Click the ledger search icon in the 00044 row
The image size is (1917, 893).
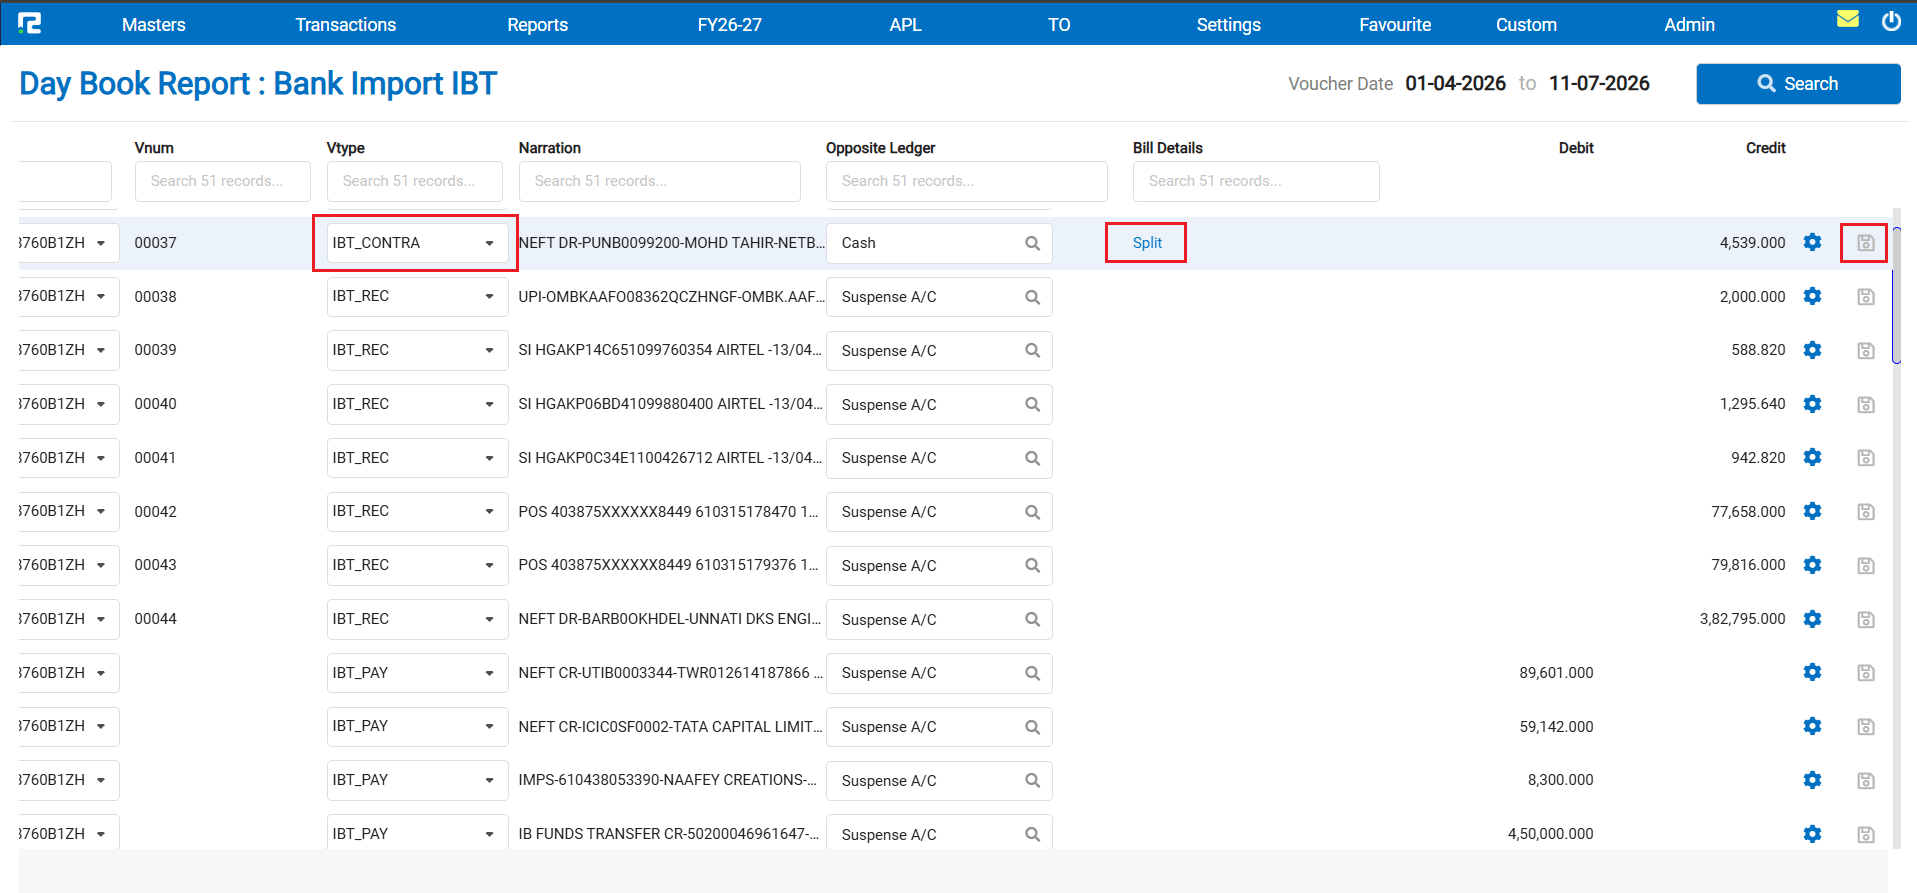pyautogui.click(x=1032, y=620)
